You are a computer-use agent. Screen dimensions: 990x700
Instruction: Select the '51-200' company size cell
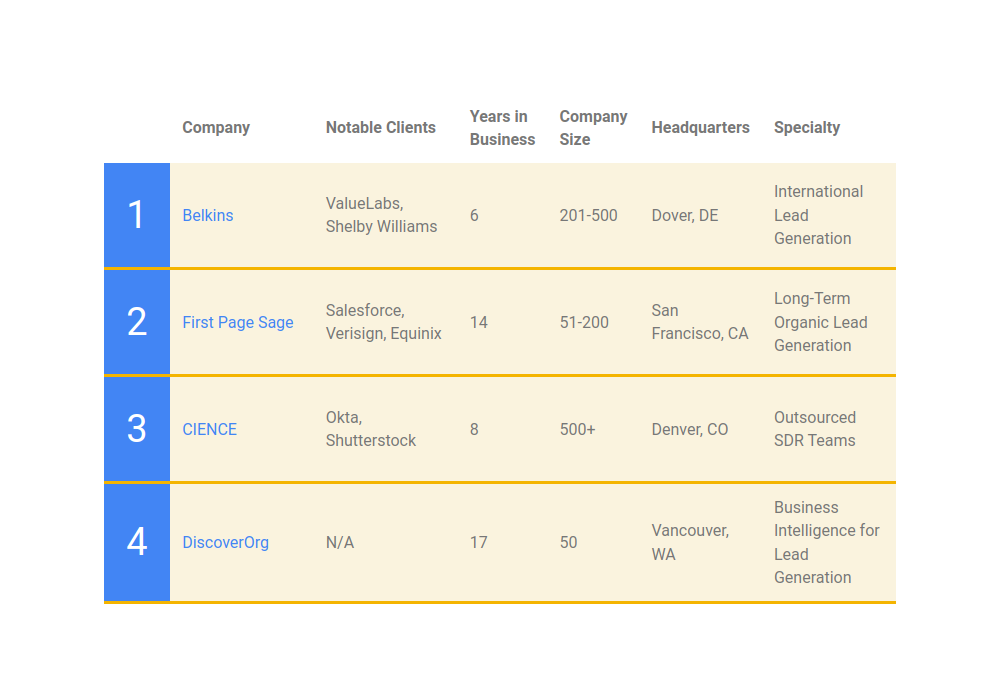pos(584,323)
